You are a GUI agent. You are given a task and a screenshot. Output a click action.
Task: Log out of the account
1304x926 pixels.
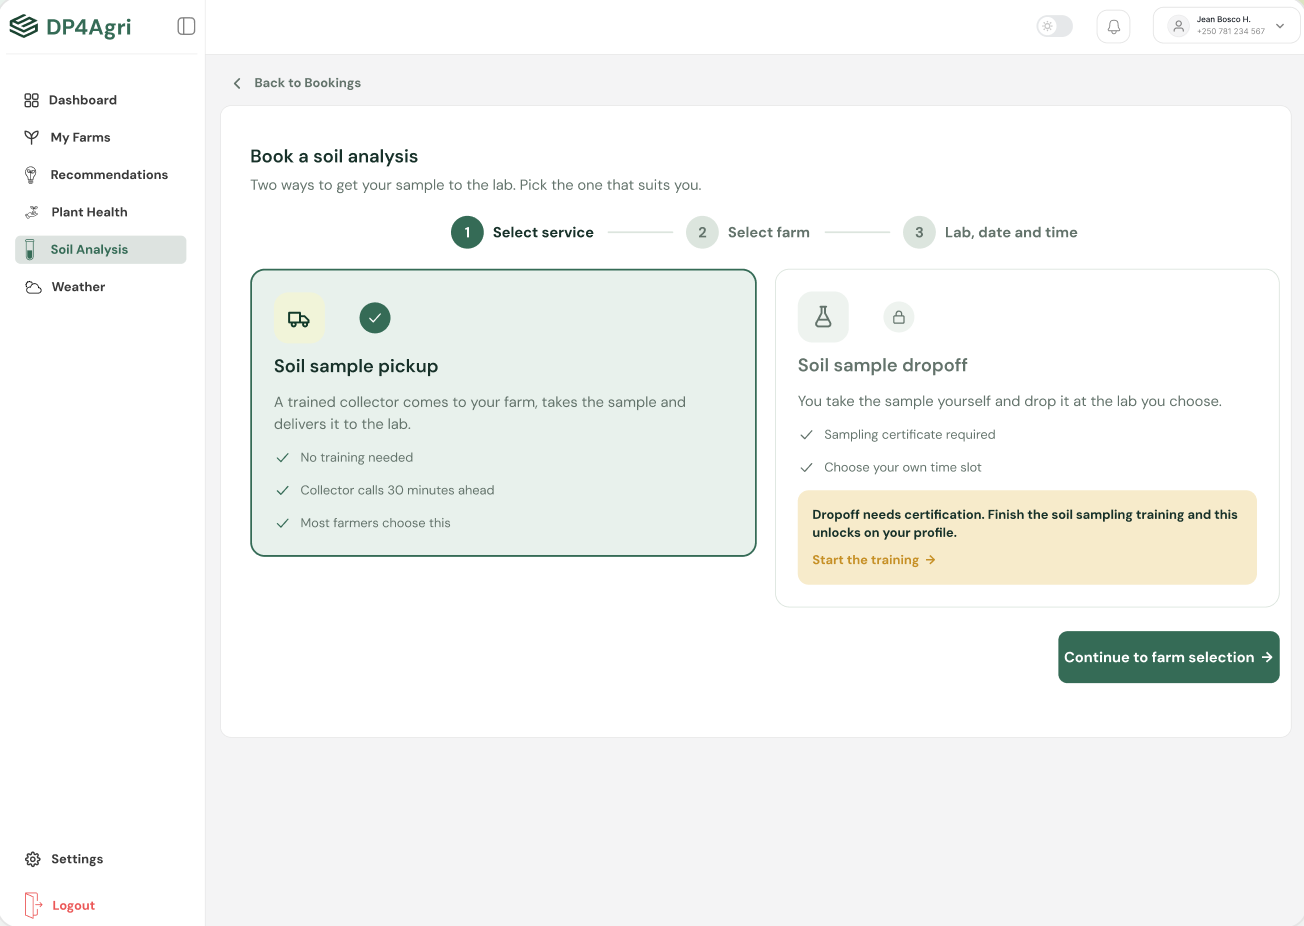point(73,905)
